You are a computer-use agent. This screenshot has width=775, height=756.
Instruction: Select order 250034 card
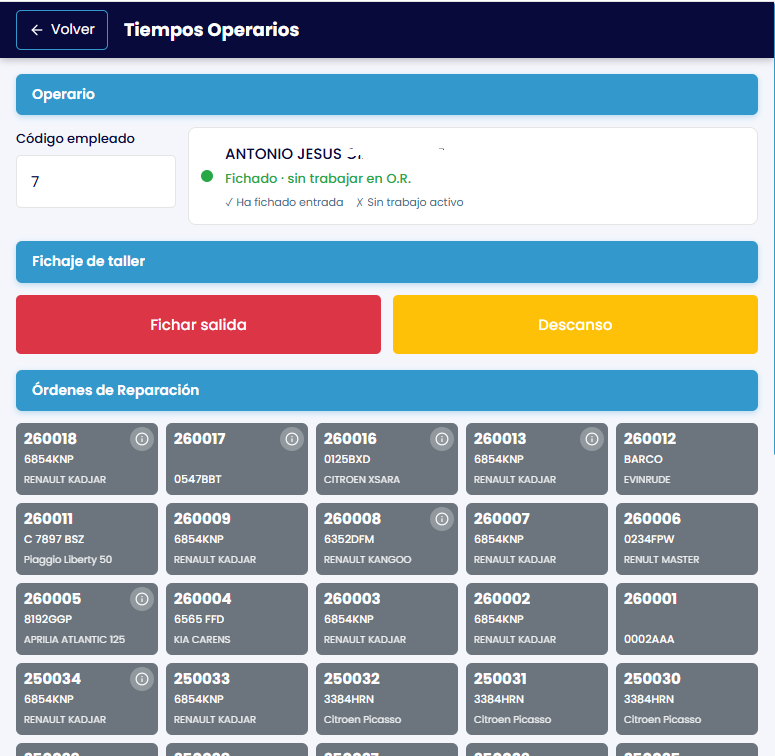(87, 699)
